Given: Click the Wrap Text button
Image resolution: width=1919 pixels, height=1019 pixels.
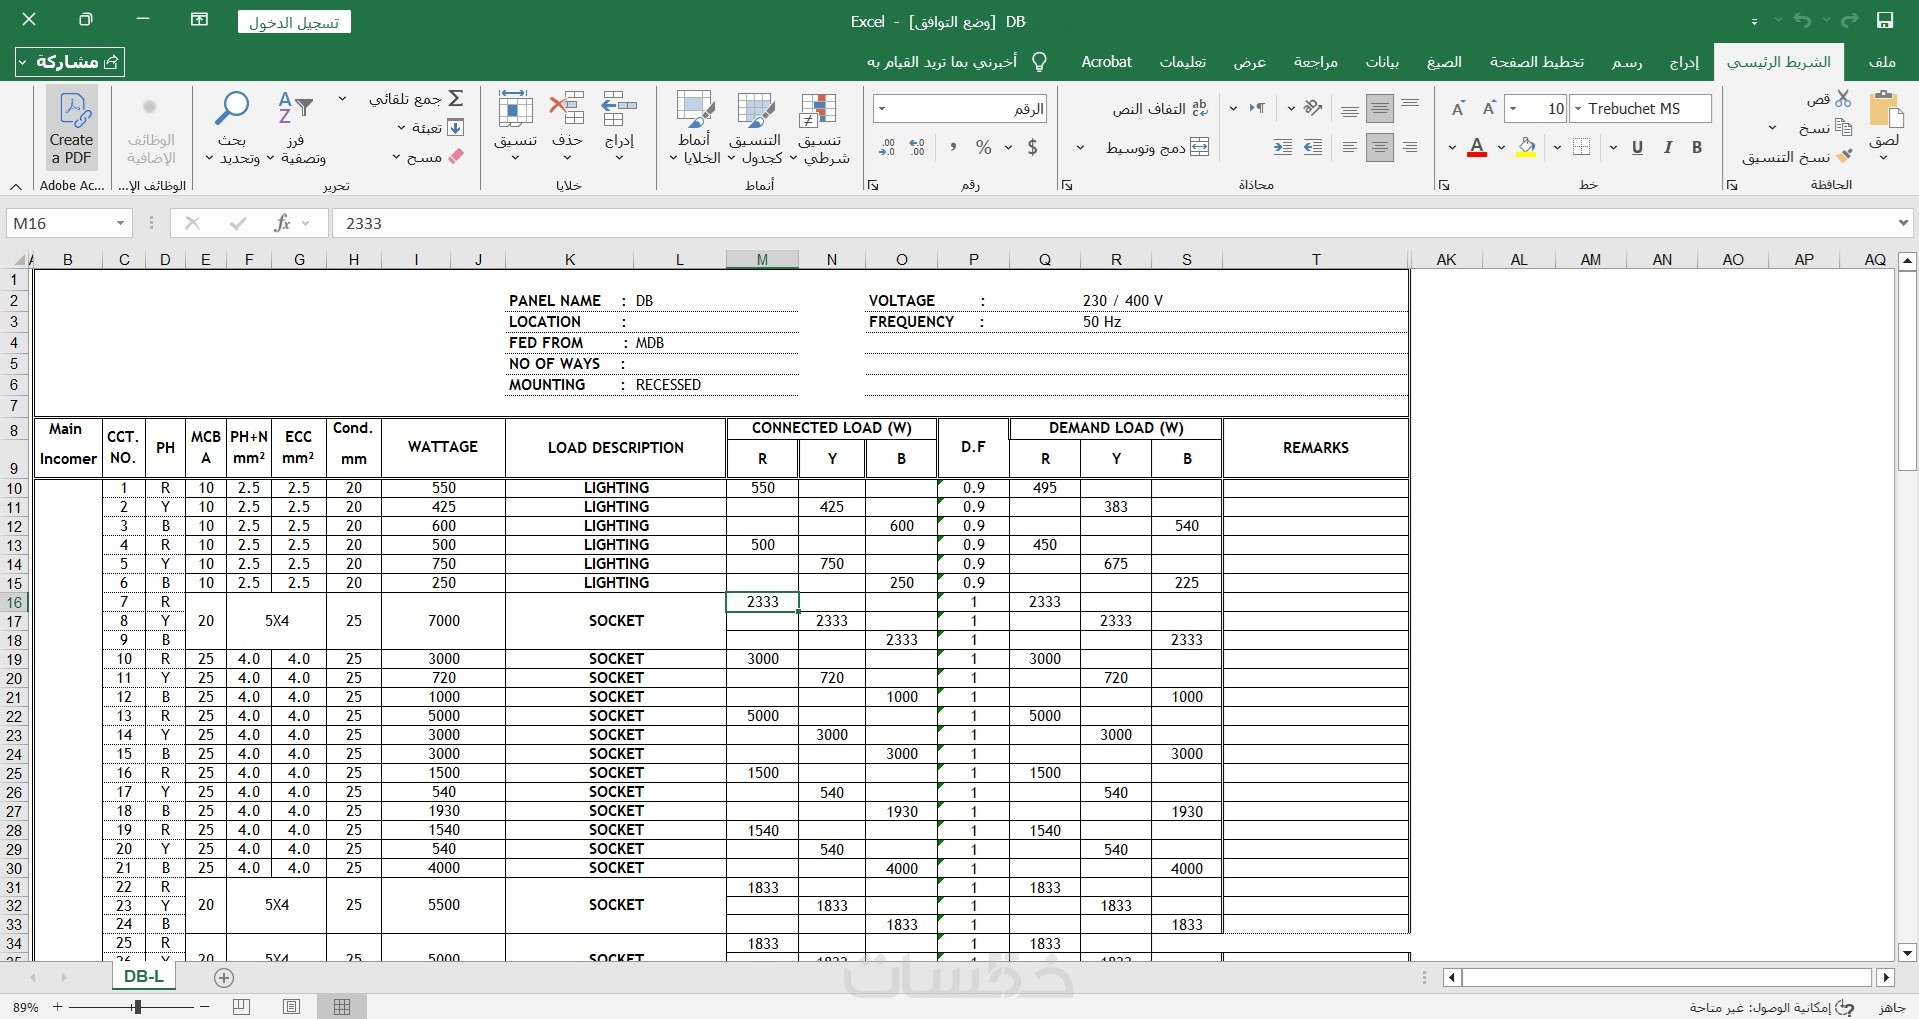Looking at the screenshot, I should [x=1160, y=108].
